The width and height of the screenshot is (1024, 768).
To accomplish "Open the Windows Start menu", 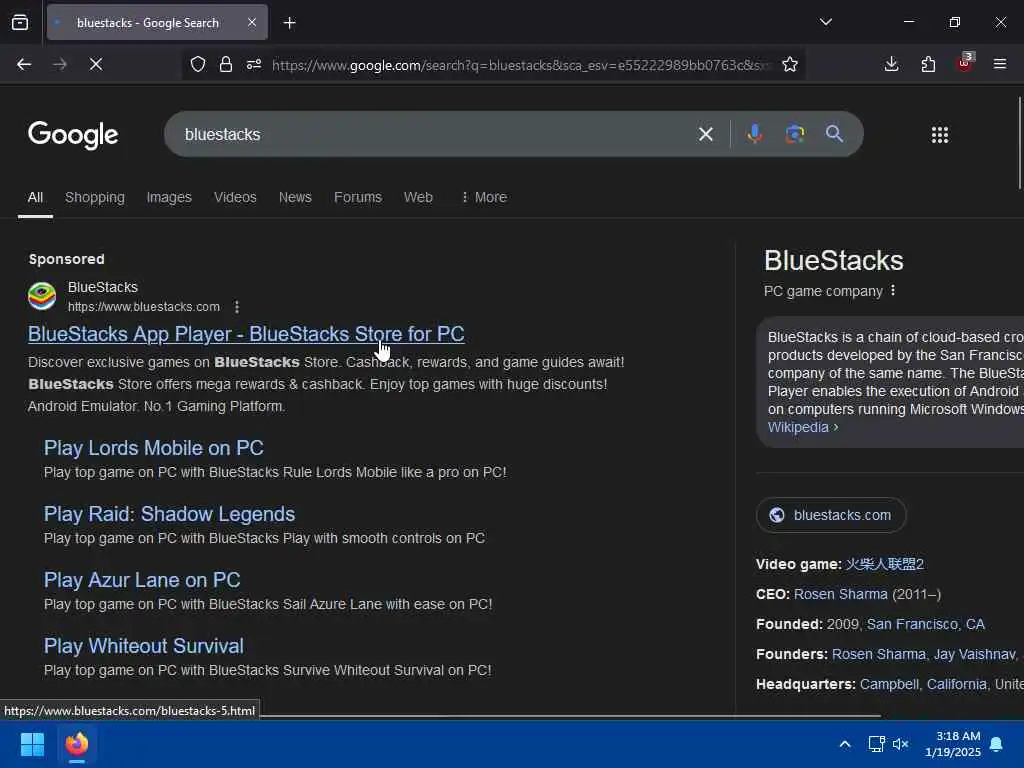I will [x=32, y=744].
